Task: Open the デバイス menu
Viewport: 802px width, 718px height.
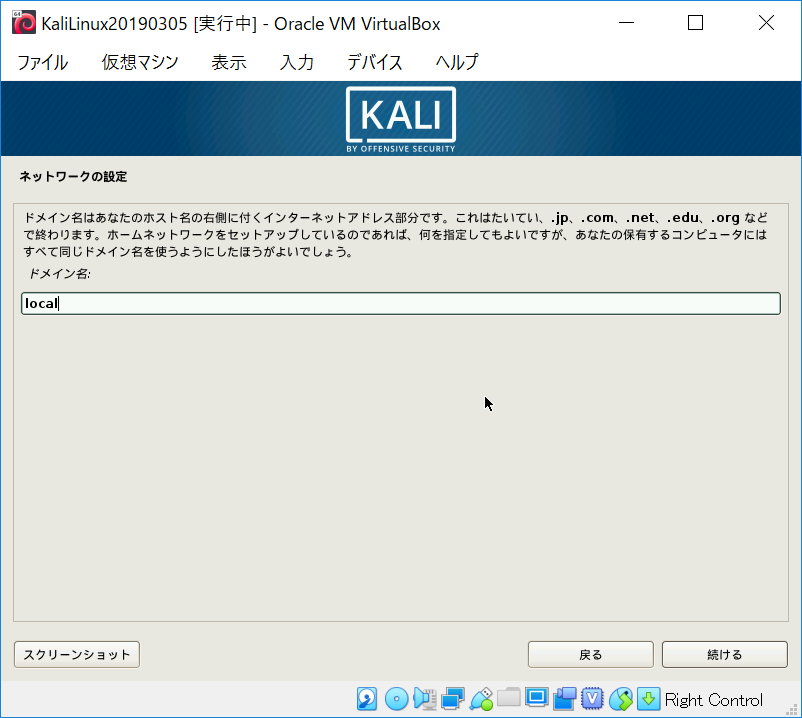Action: (x=374, y=62)
